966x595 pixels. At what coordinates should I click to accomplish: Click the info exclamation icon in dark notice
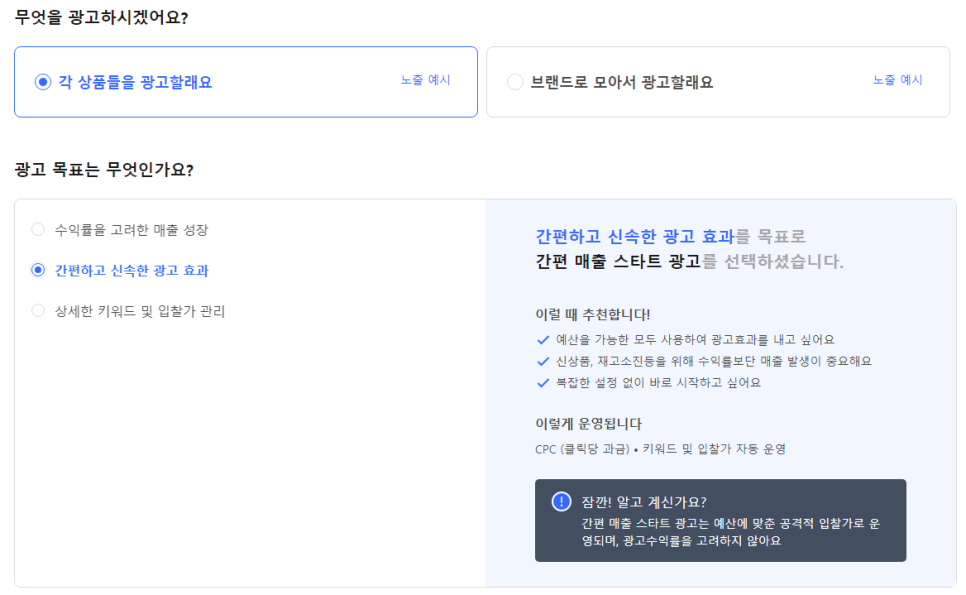click(561, 501)
